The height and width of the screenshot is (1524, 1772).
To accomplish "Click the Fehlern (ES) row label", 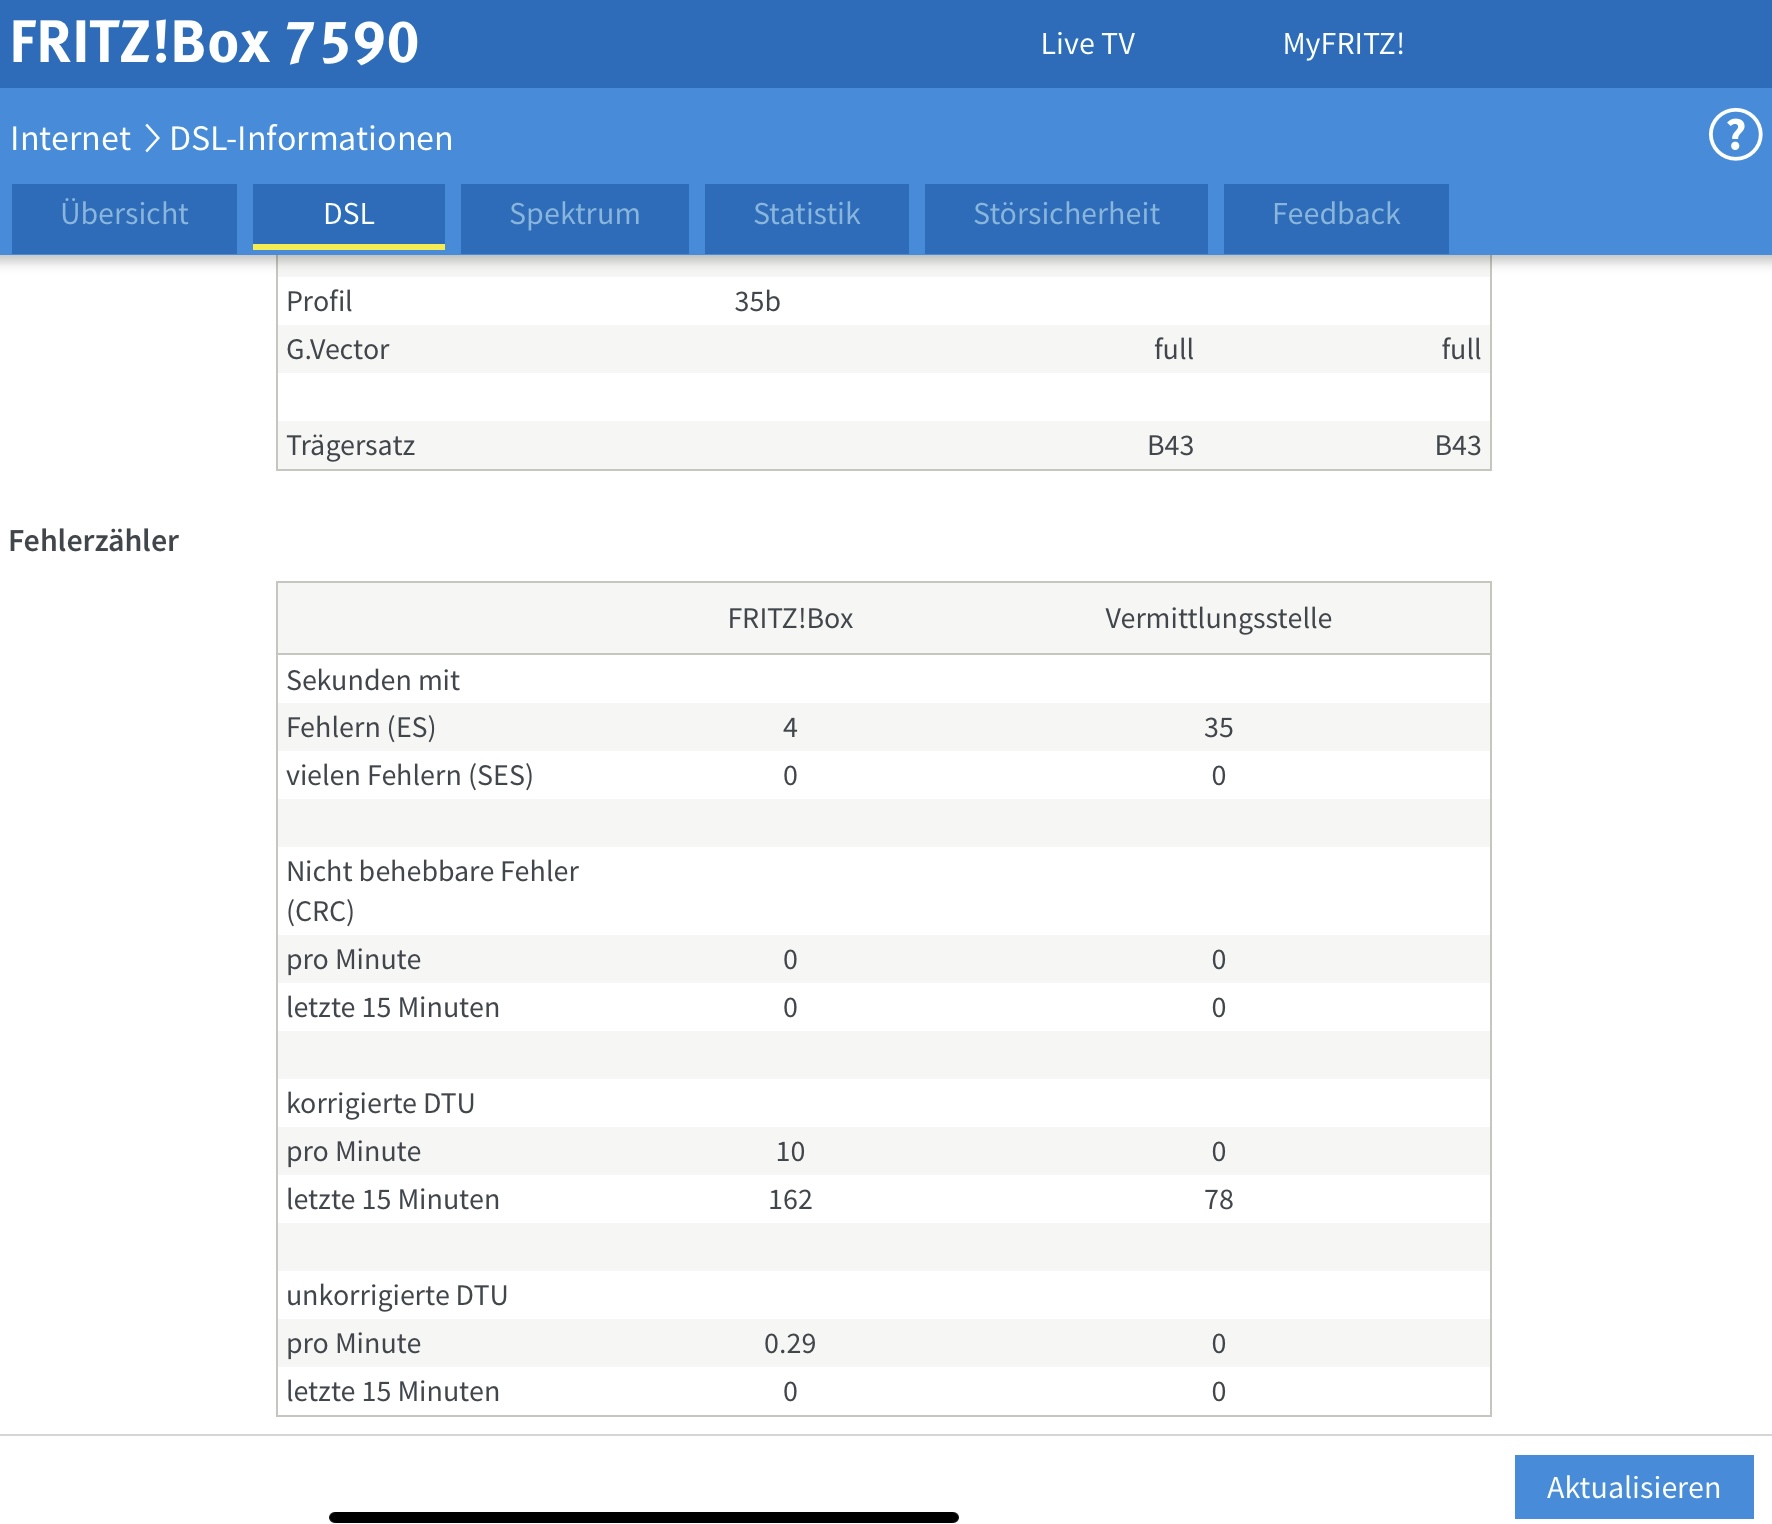I will click(361, 727).
